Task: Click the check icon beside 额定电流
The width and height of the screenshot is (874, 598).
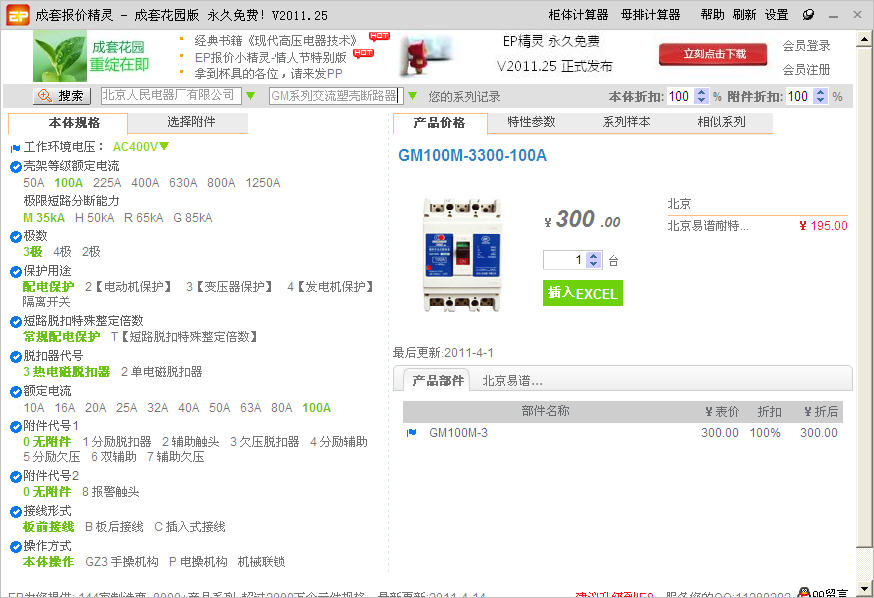Action: click(x=16, y=392)
